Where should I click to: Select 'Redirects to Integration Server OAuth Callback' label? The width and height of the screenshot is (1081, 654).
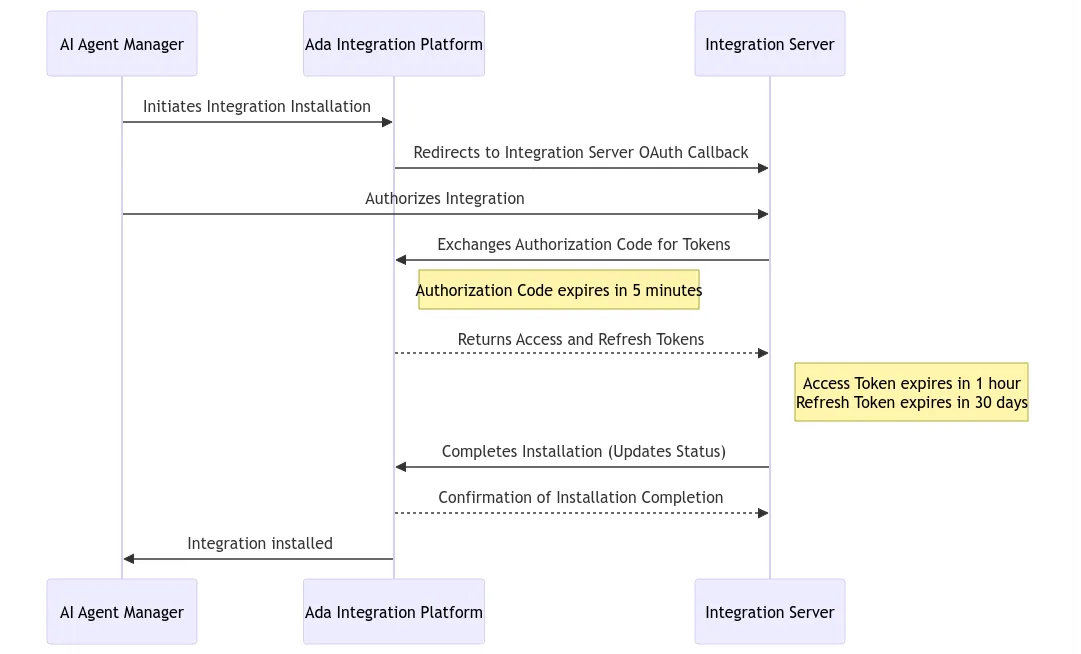580,152
